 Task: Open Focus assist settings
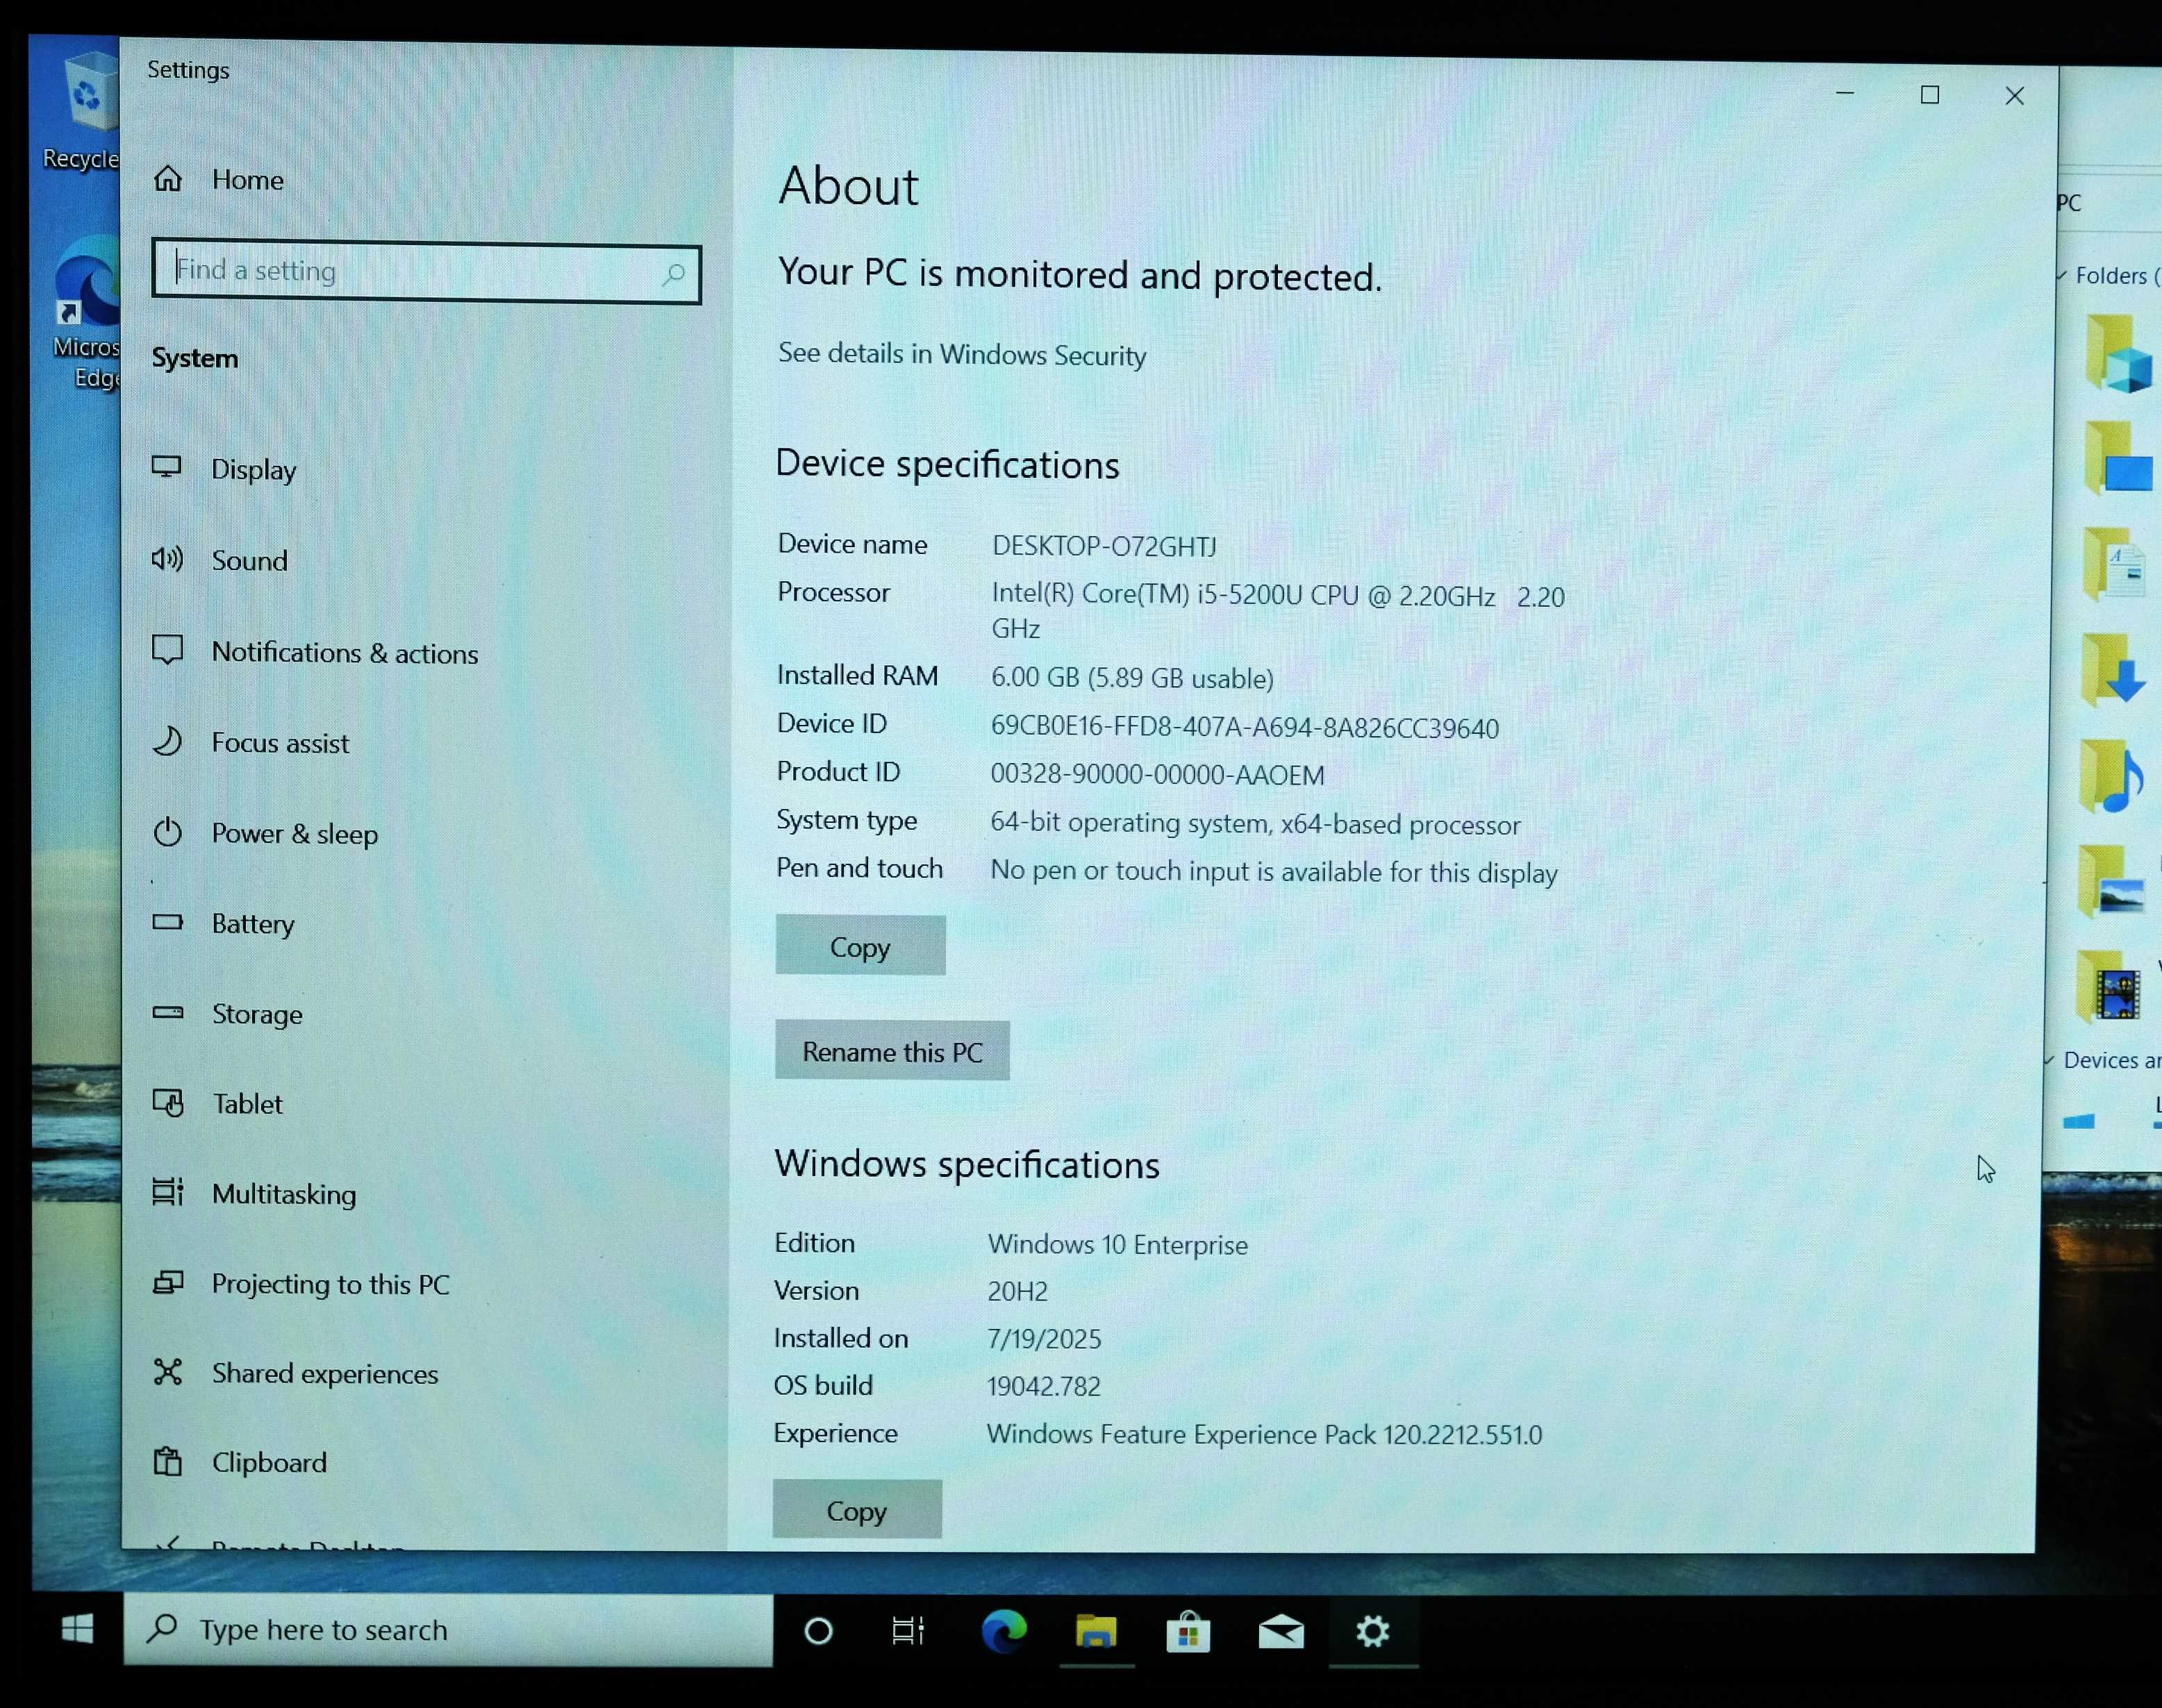(280, 743)
